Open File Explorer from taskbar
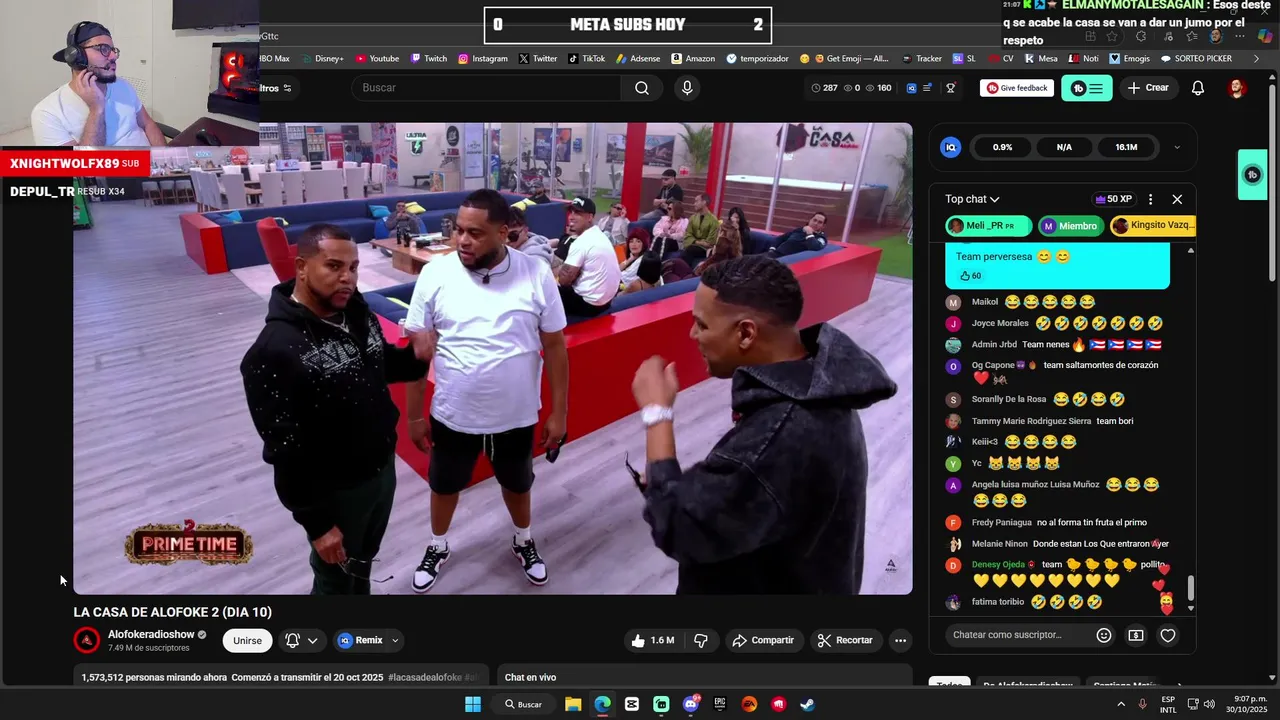The image size is (1280, 720). (x=573, y=704)
